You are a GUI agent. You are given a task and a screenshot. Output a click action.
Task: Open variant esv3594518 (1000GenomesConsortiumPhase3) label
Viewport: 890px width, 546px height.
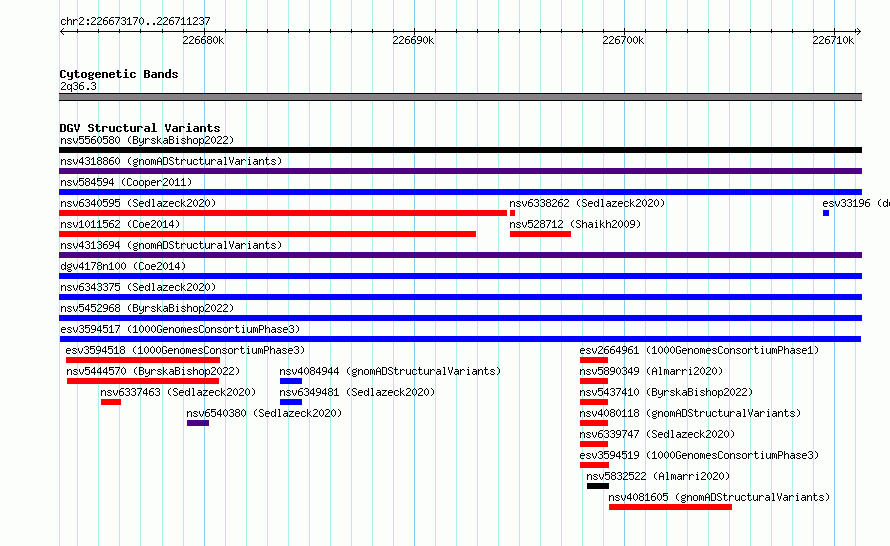tap(185, 350)
